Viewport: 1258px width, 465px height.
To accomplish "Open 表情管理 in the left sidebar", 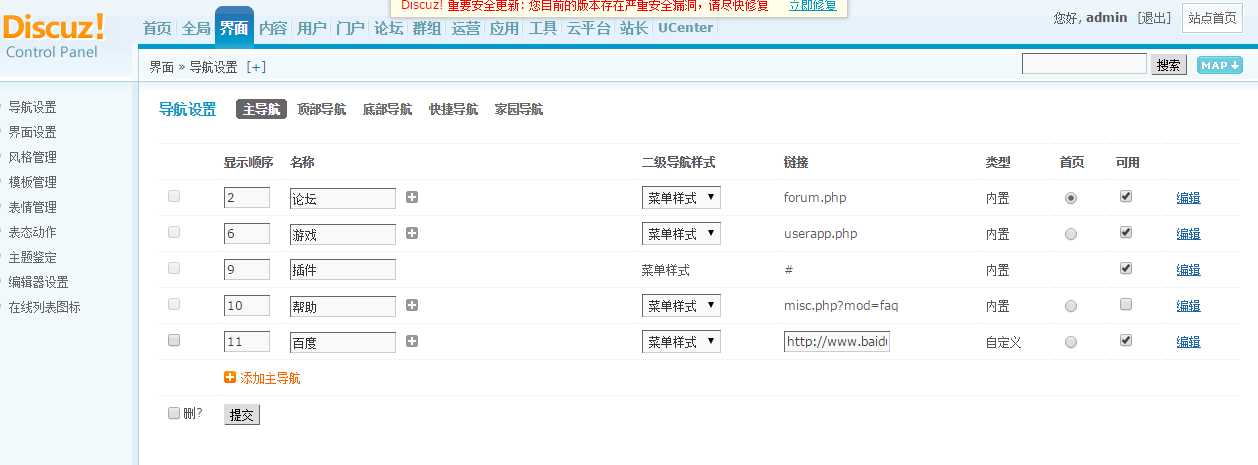I will tap(32, 207).
